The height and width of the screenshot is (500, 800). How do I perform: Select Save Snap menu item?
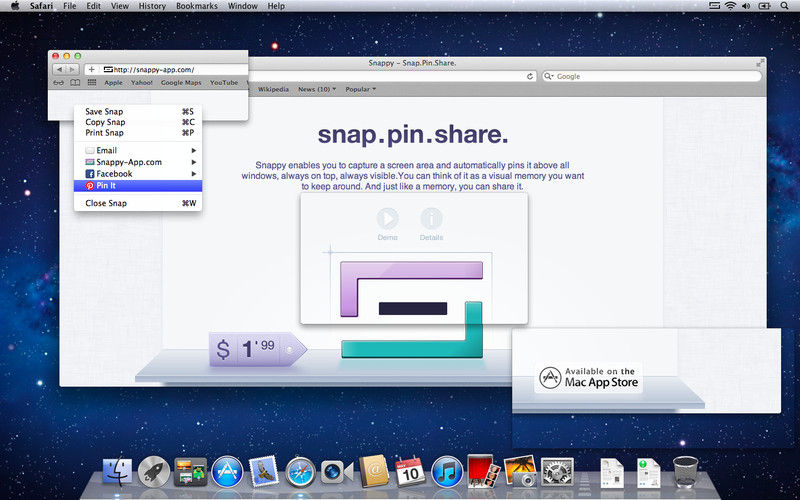(x=105, y=112)
